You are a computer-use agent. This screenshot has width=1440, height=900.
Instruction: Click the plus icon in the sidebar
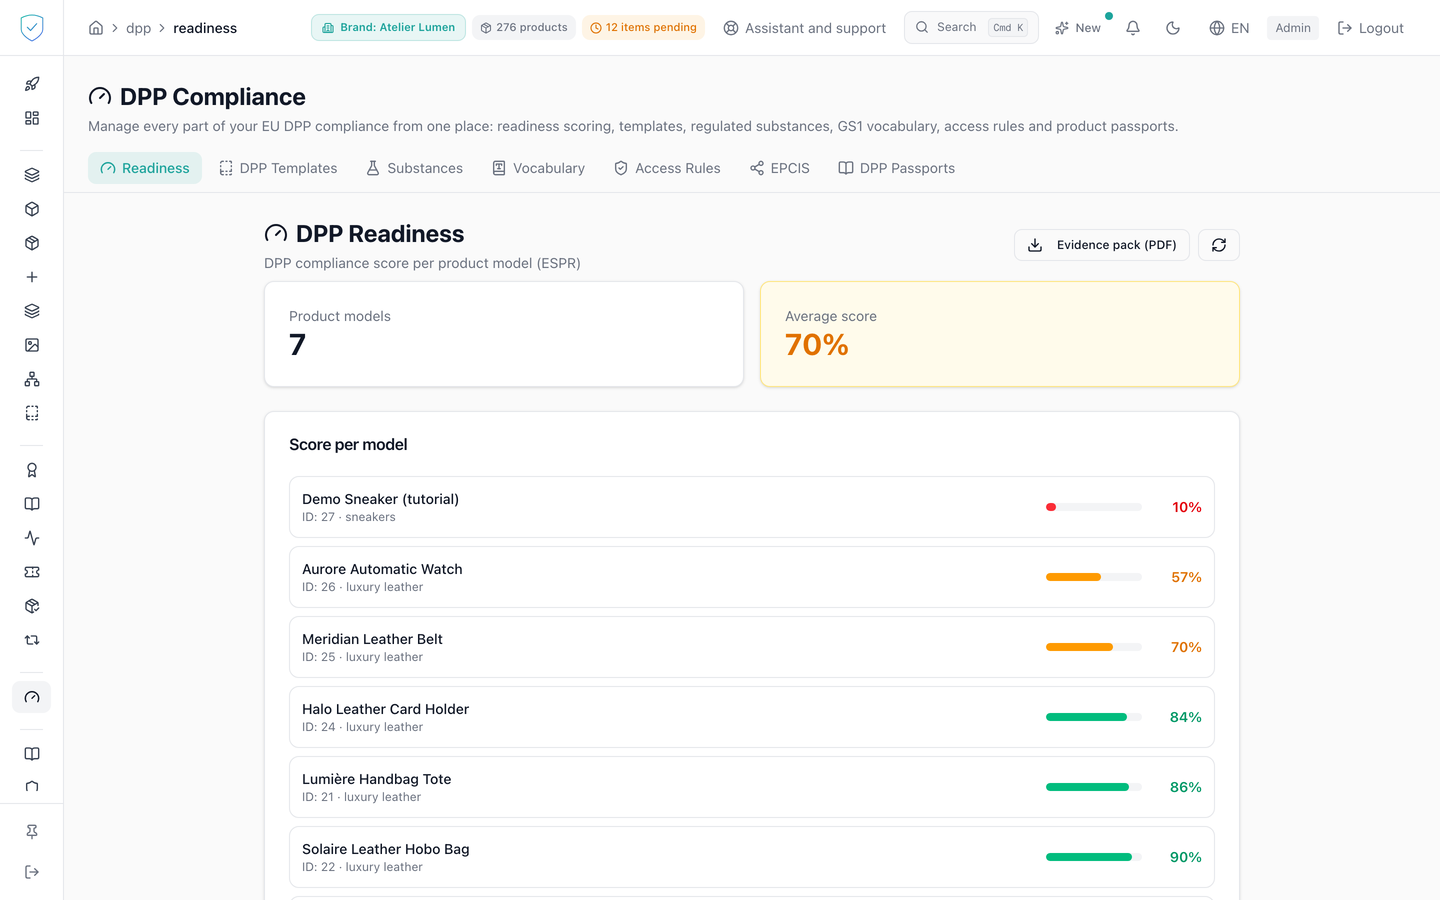pos(32,277)
